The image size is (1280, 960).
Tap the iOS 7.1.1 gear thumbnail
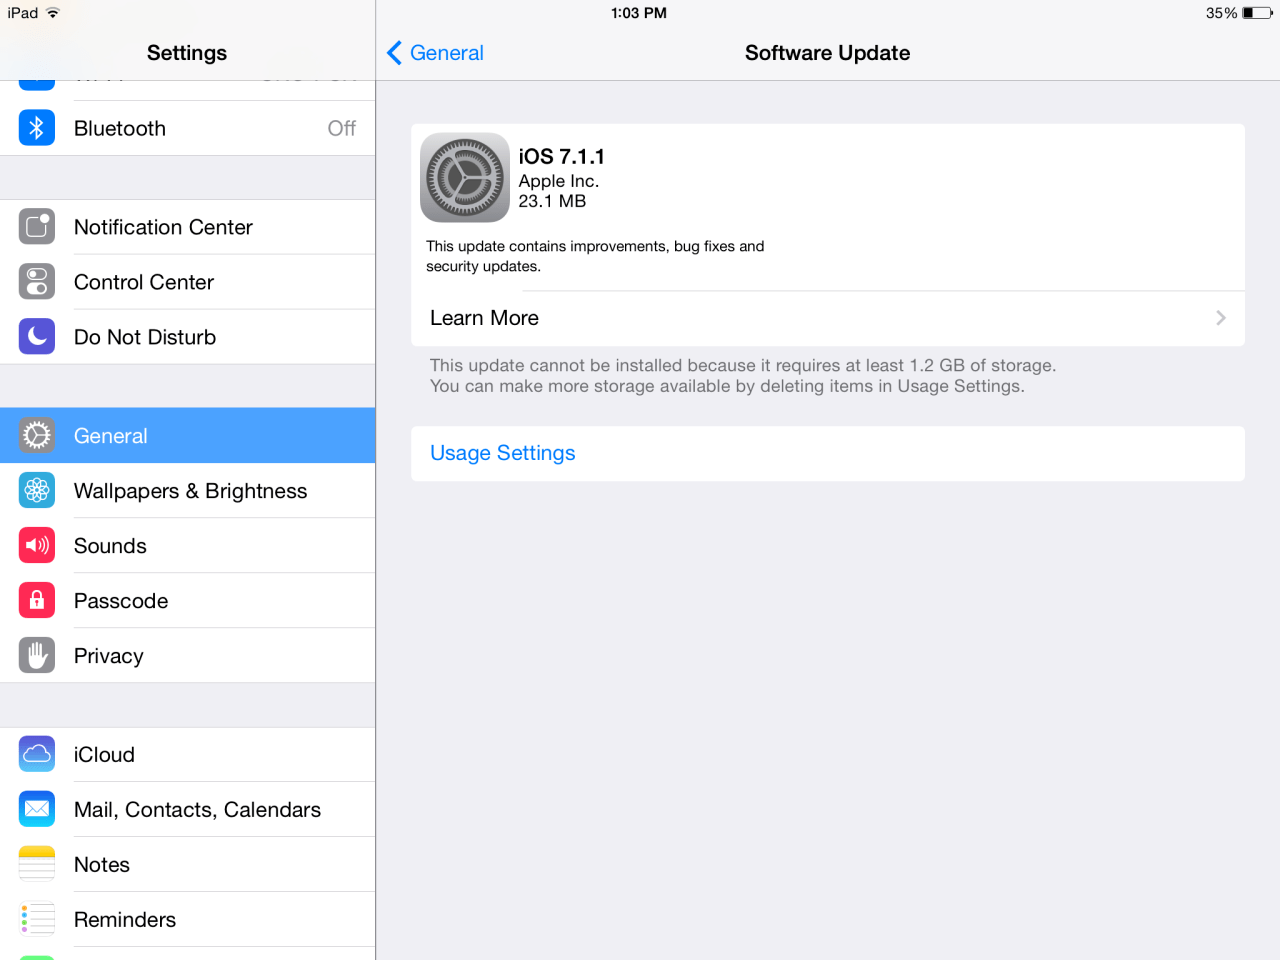tap(465, 178)
